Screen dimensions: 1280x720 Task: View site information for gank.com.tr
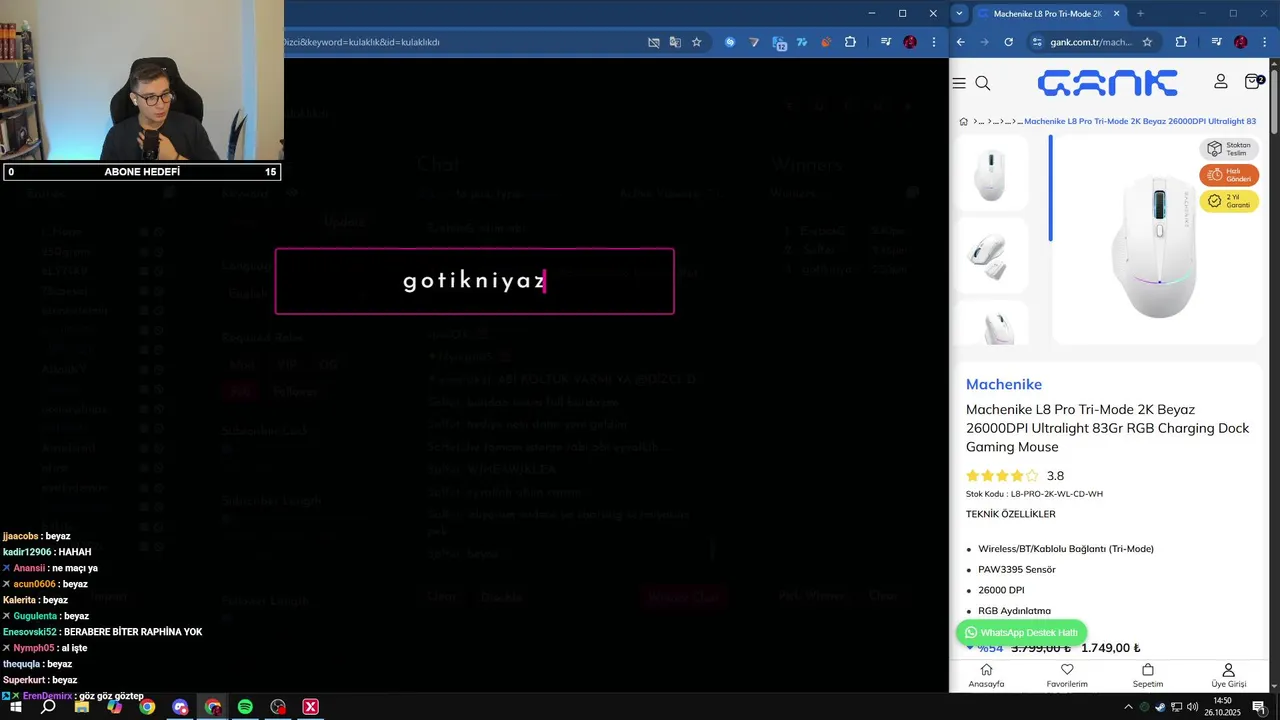pyautogui.click(x=1037, y=42)
